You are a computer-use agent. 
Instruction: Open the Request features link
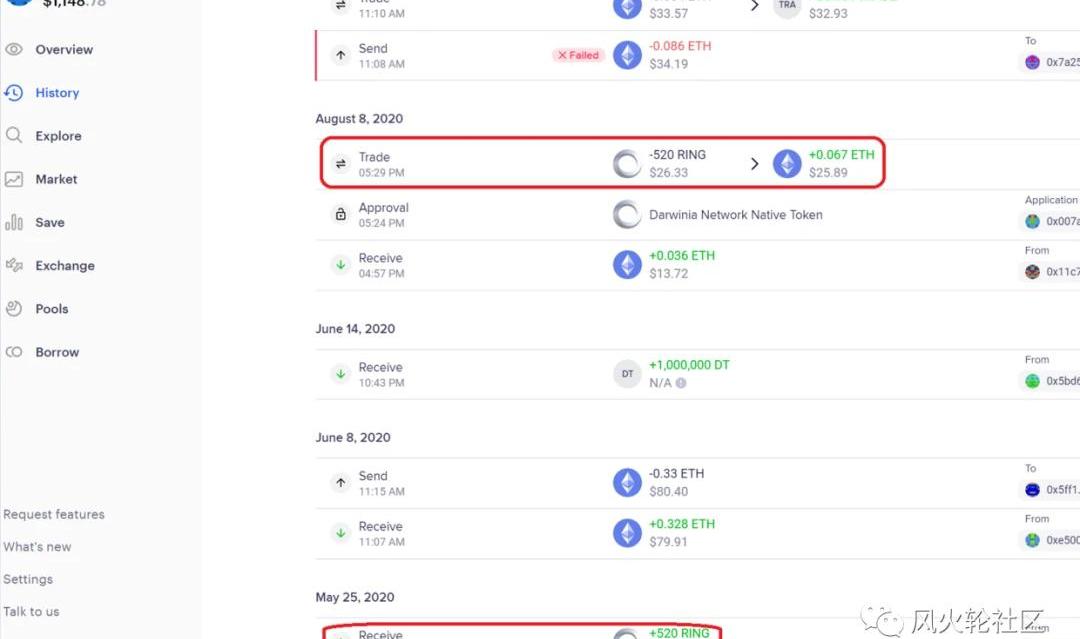pyautogui.click(x=54, y=514)
